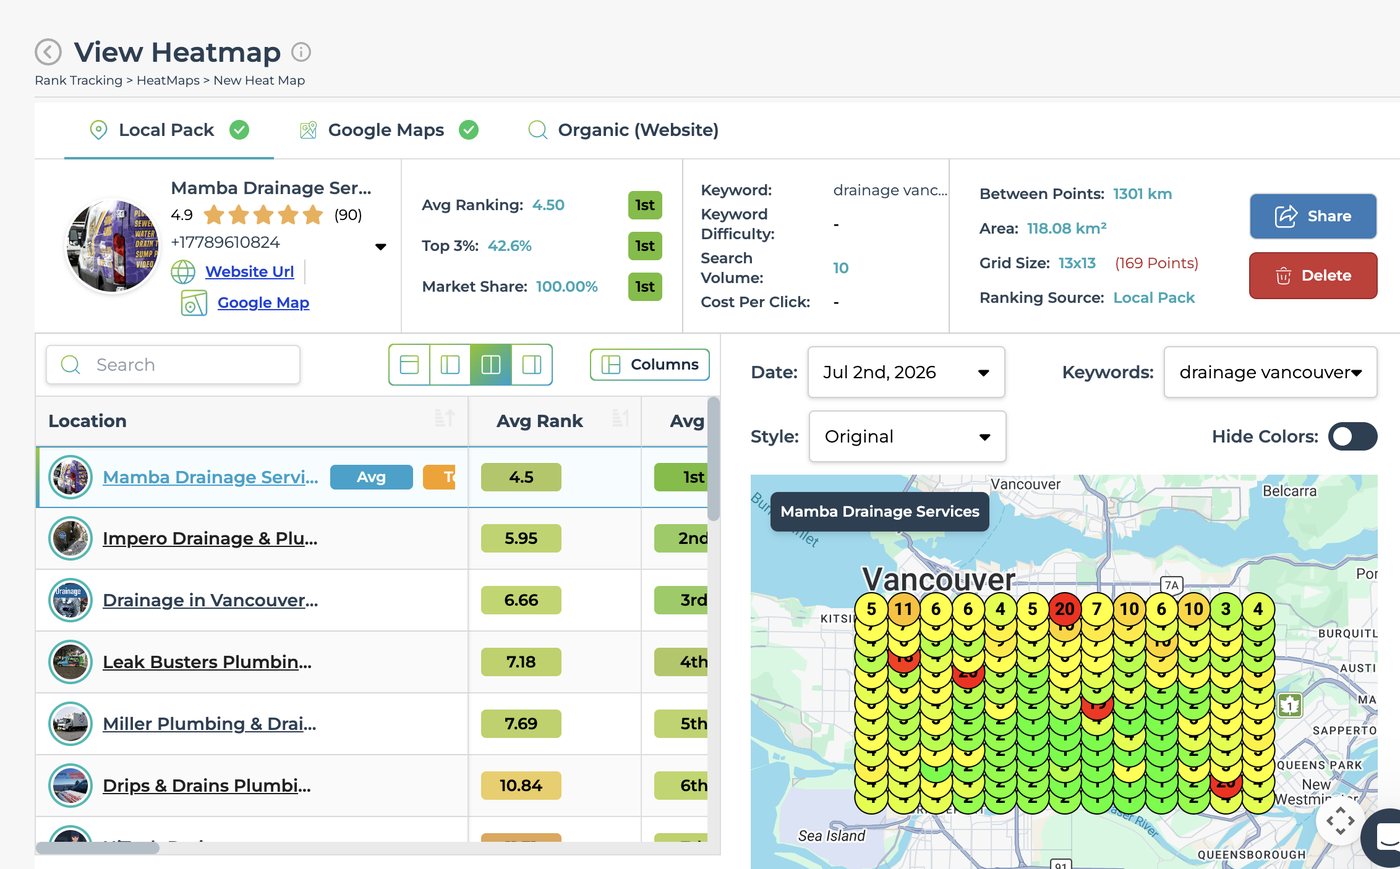Click the green check next to Google Maps

click(469, 129)
